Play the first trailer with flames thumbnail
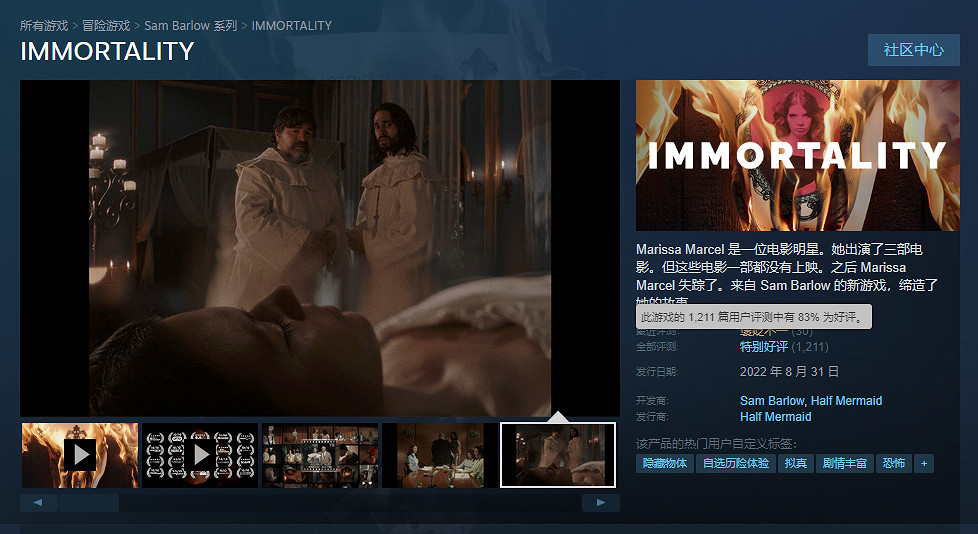978x534 pixels. [80, 455]
